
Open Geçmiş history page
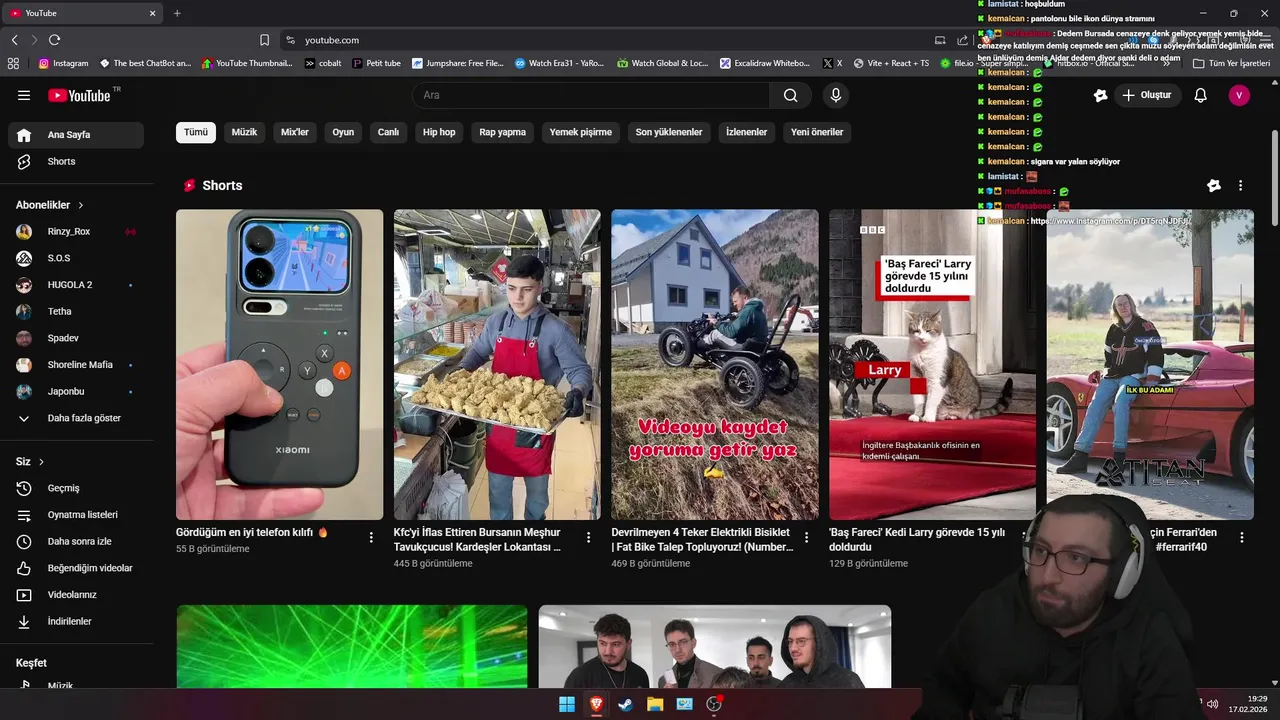76,488
